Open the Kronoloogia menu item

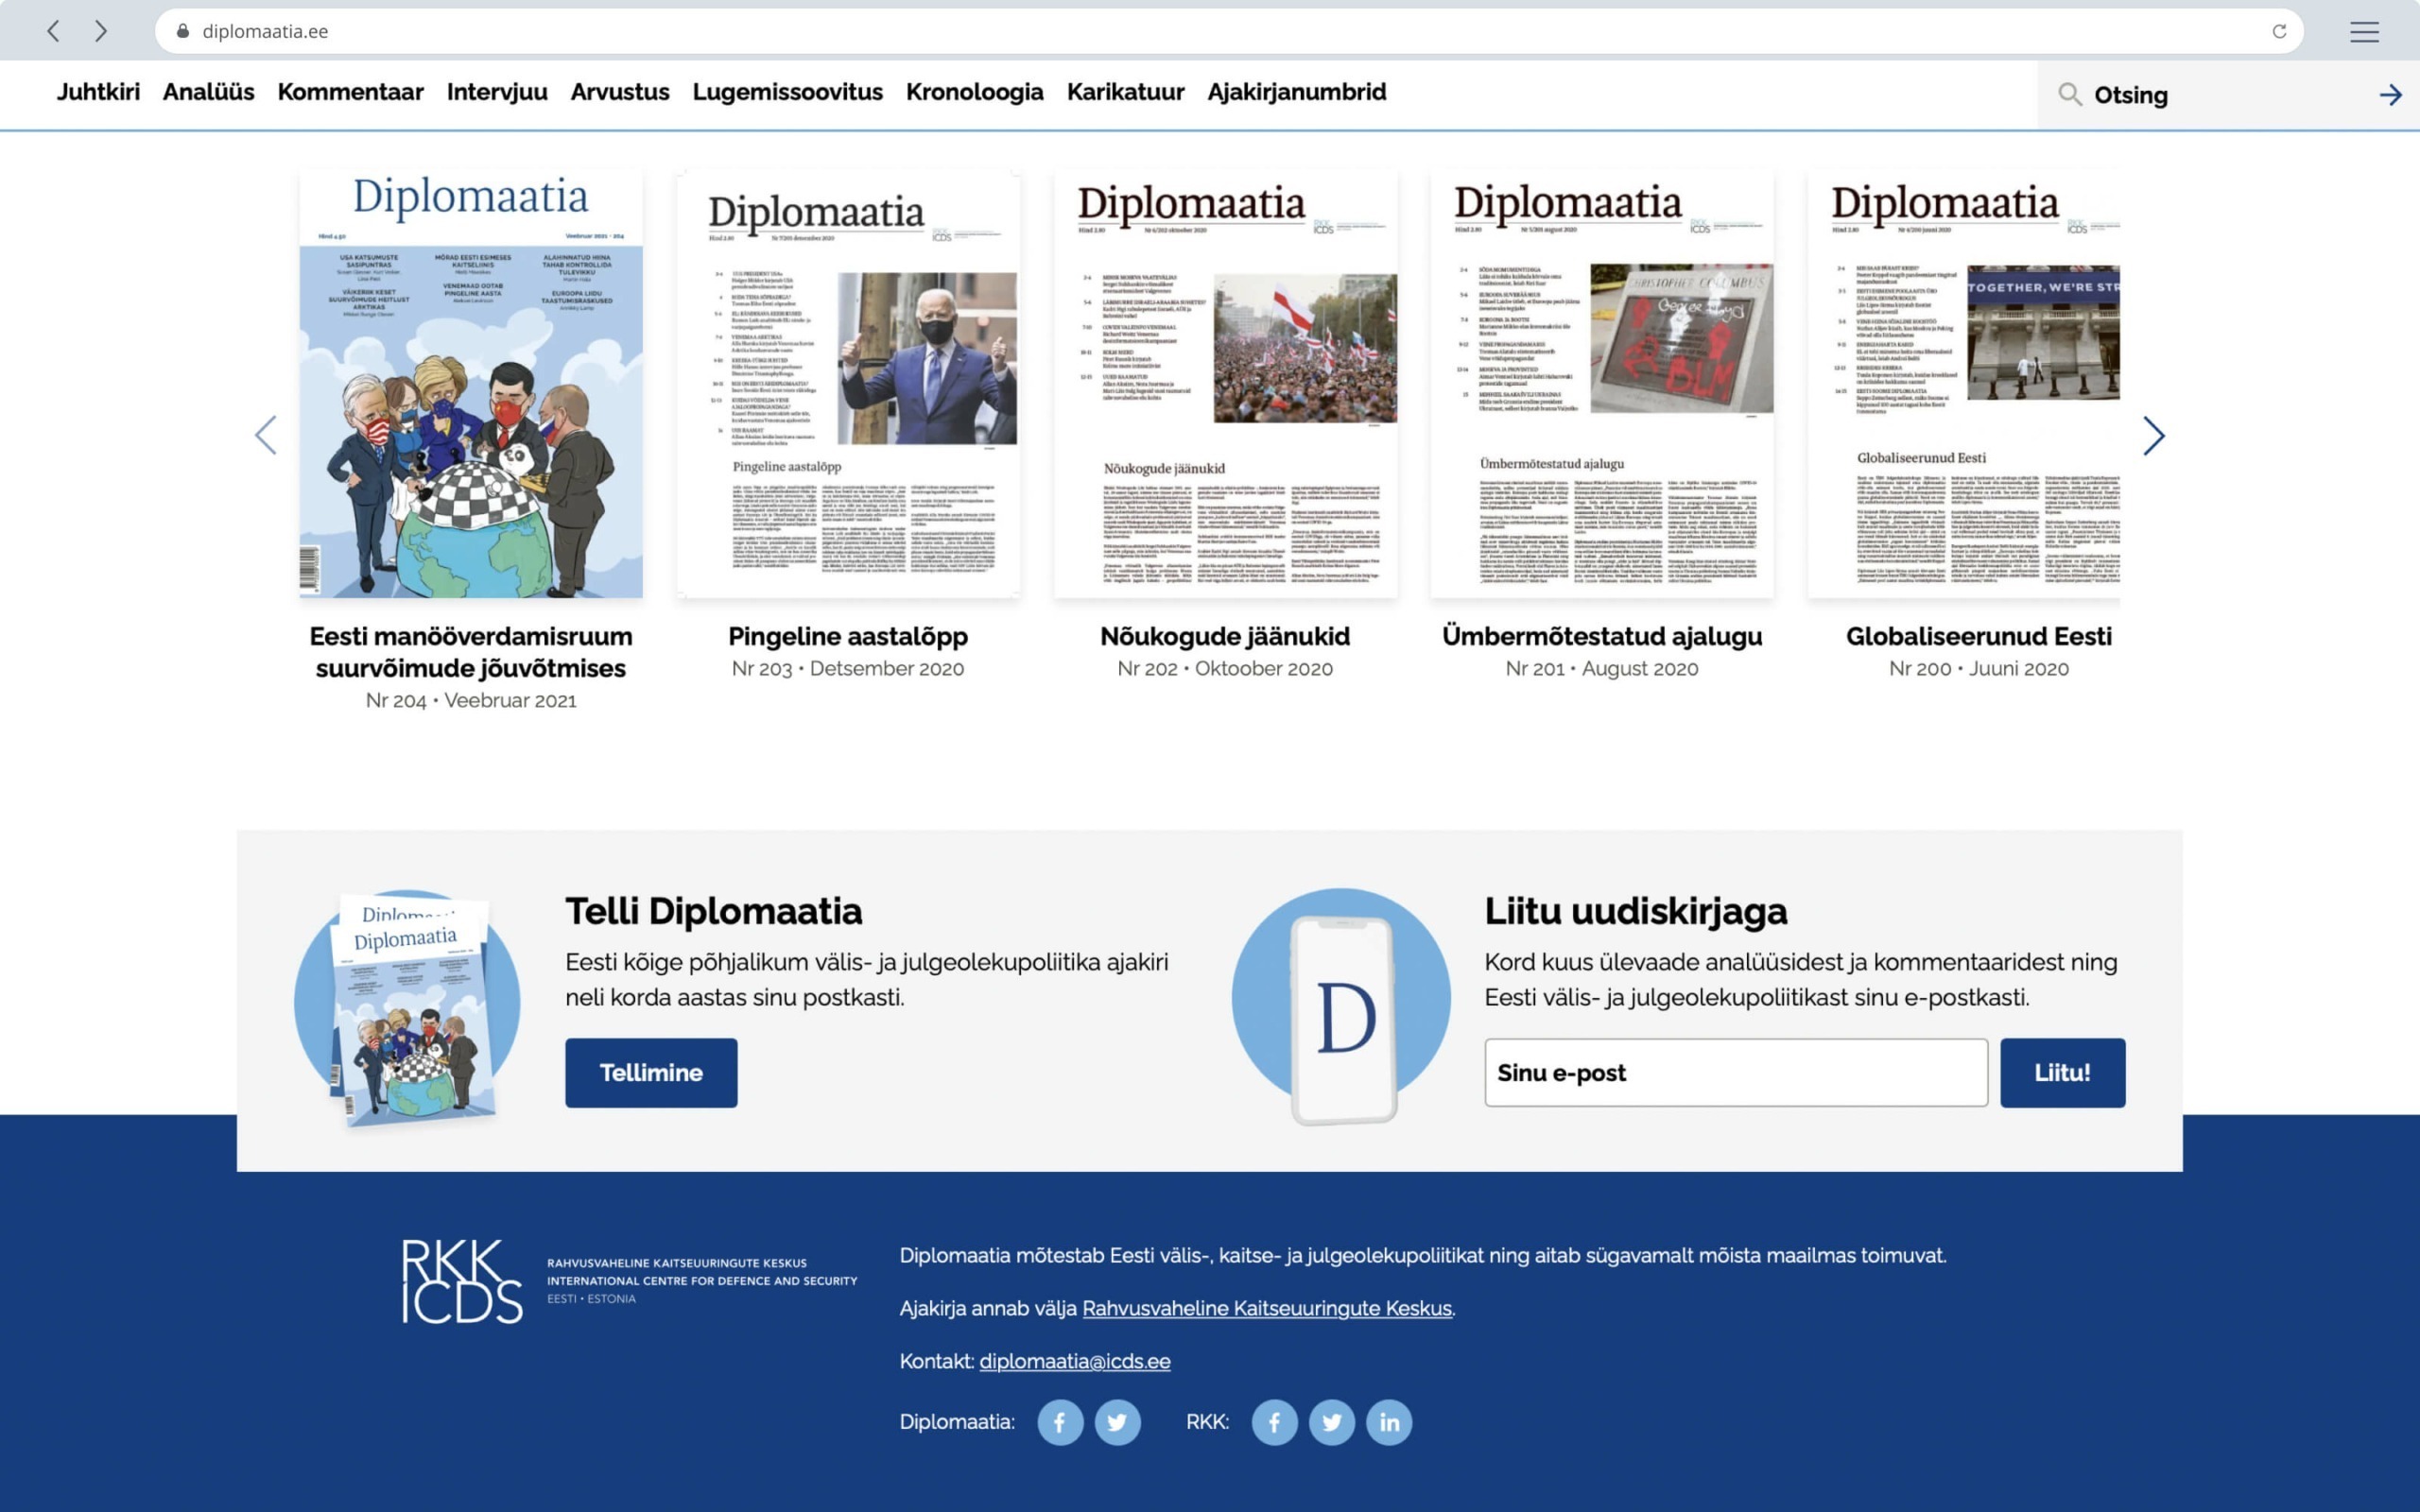coord(975,92)
